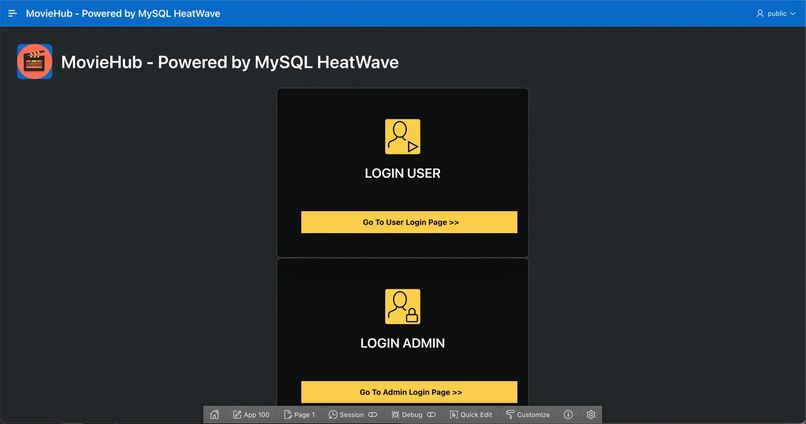Open App 100 in developer toolbar
Viewport: 806px width, 424px height.
(x=251, y=414)
